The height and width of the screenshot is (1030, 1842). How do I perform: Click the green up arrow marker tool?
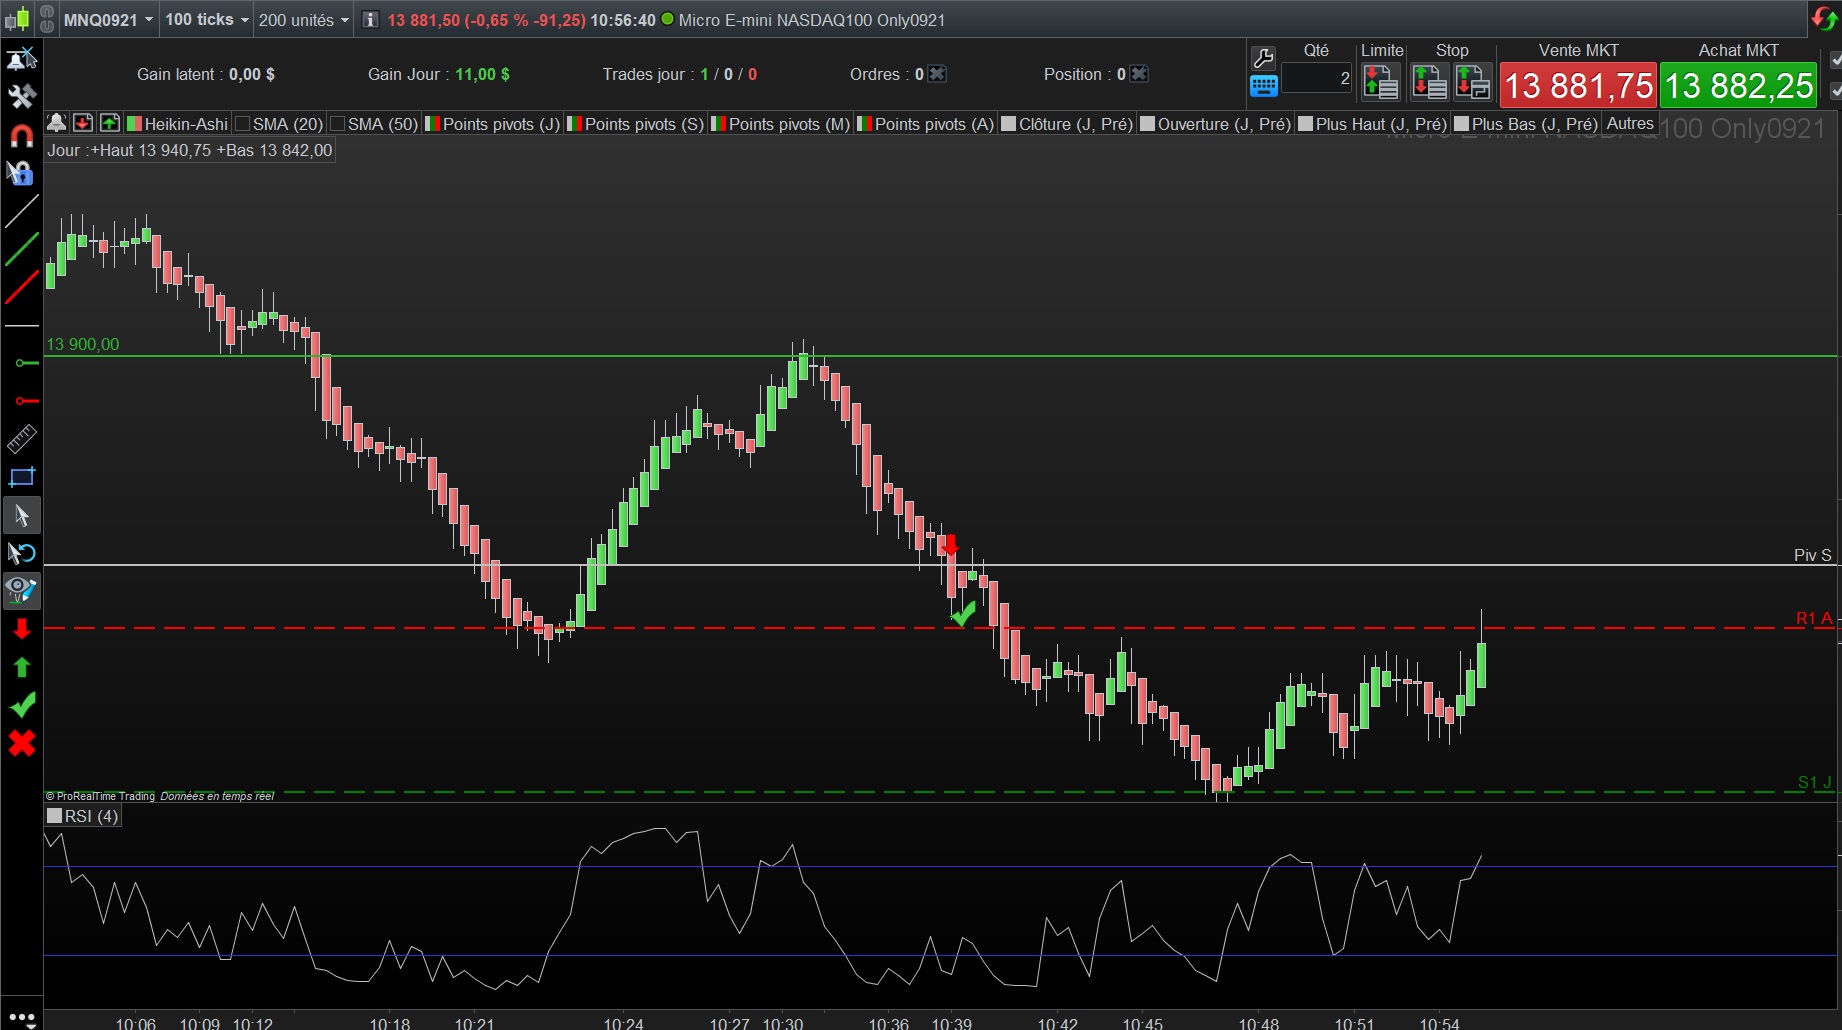[x=21, y=667]
